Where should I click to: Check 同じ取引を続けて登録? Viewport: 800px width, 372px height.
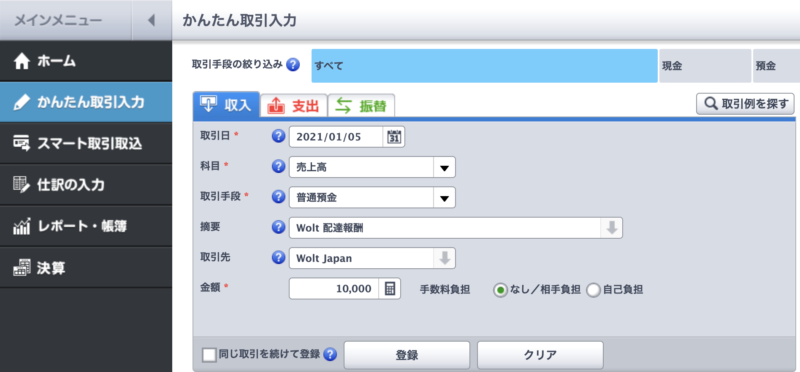[x=209, y=355]
